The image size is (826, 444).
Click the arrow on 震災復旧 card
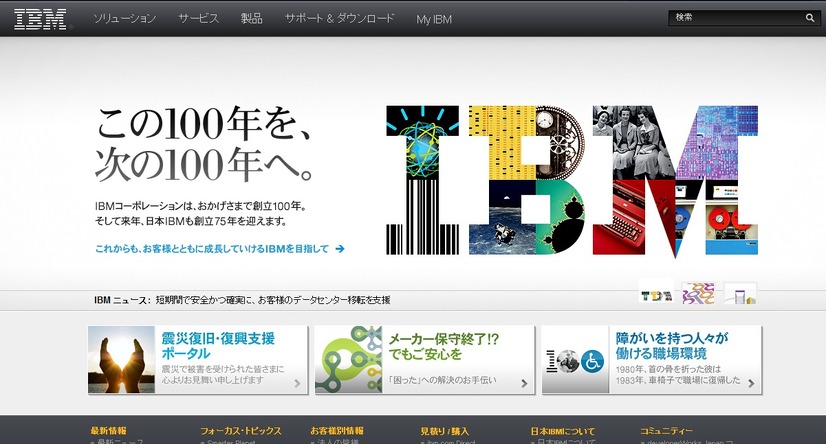[x=297, y=383]
